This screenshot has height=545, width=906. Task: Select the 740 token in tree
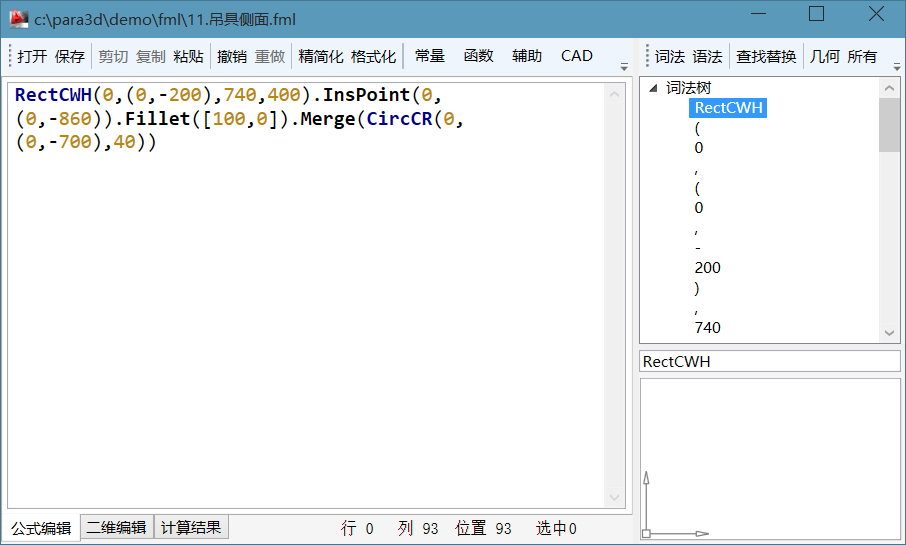click(707, 328)
